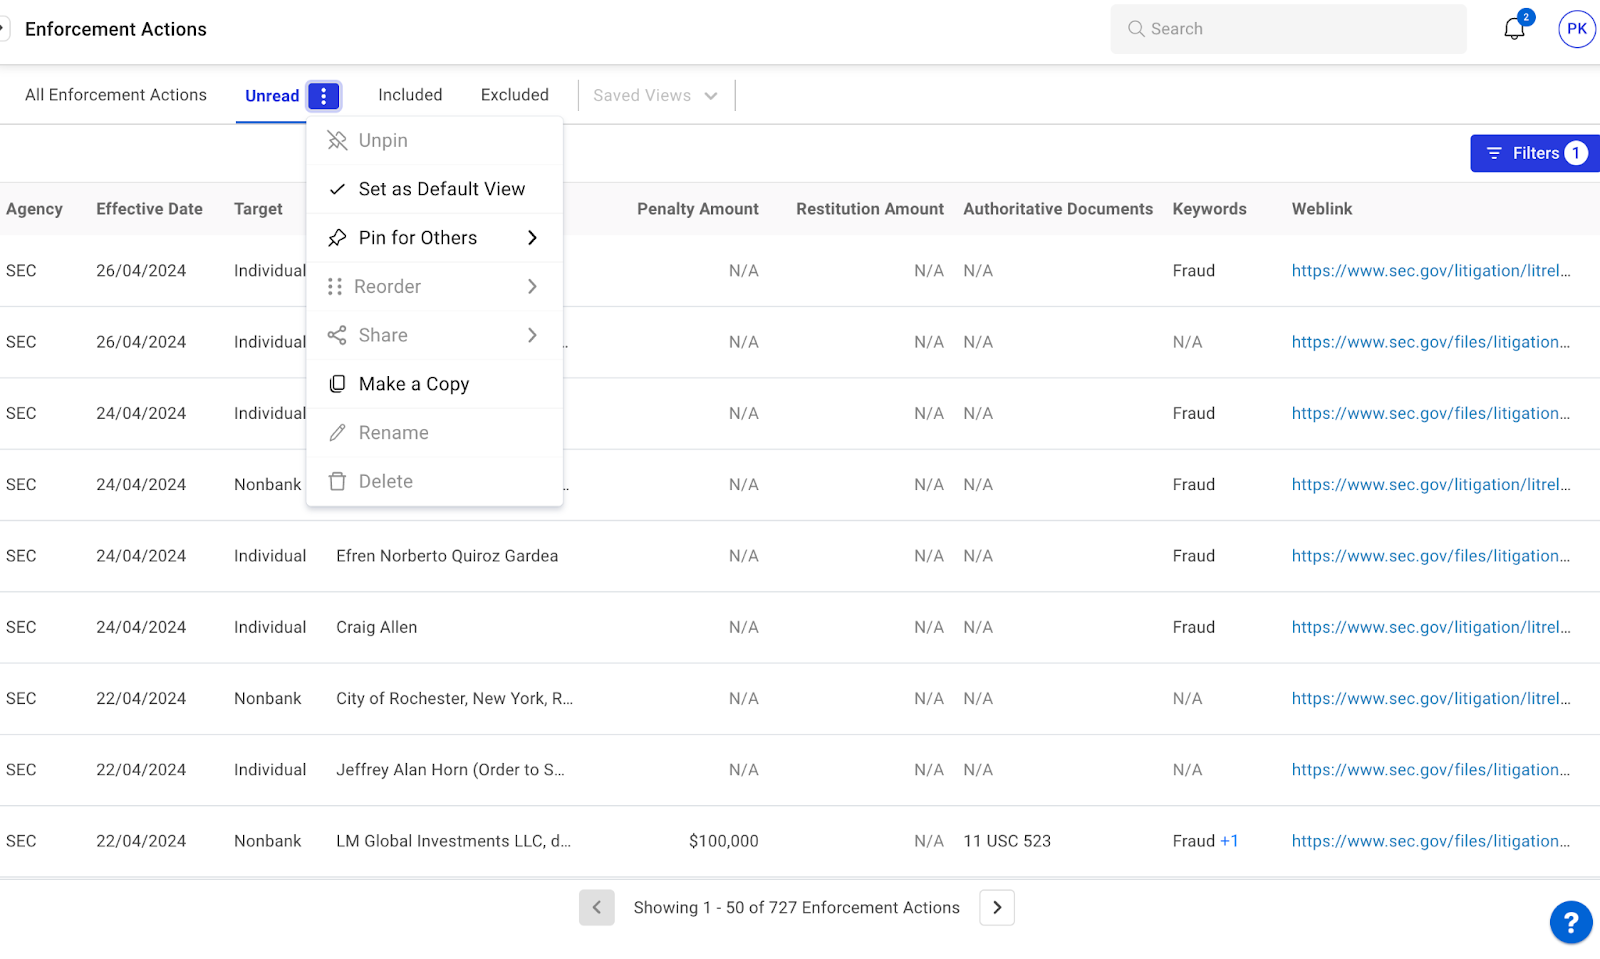Click the Unpin option in menu
The width and height of the screenshot is (1600, 959).
click(383, 141)
